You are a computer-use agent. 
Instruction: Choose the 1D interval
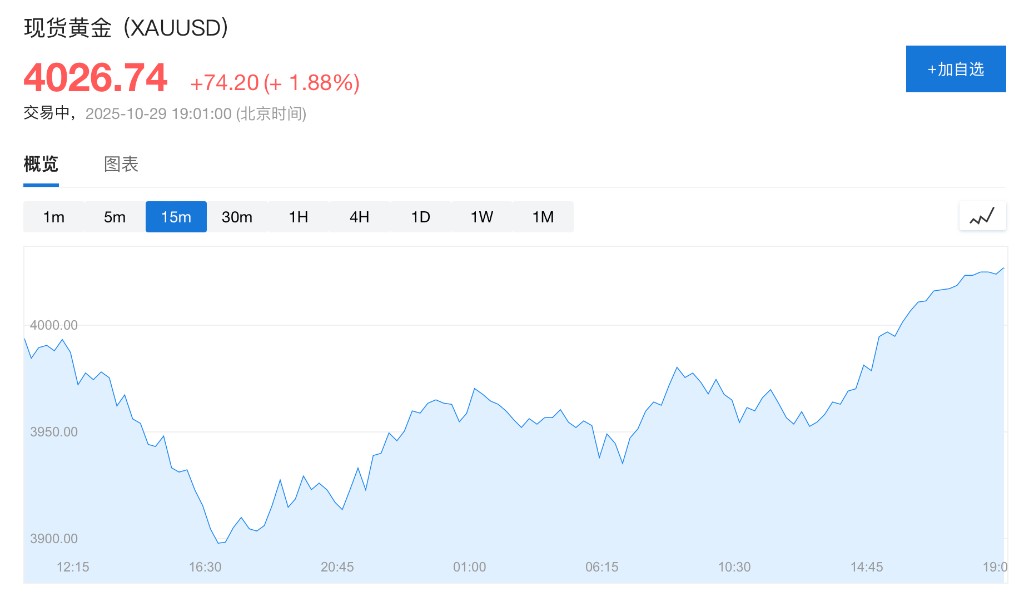point(420,217)
